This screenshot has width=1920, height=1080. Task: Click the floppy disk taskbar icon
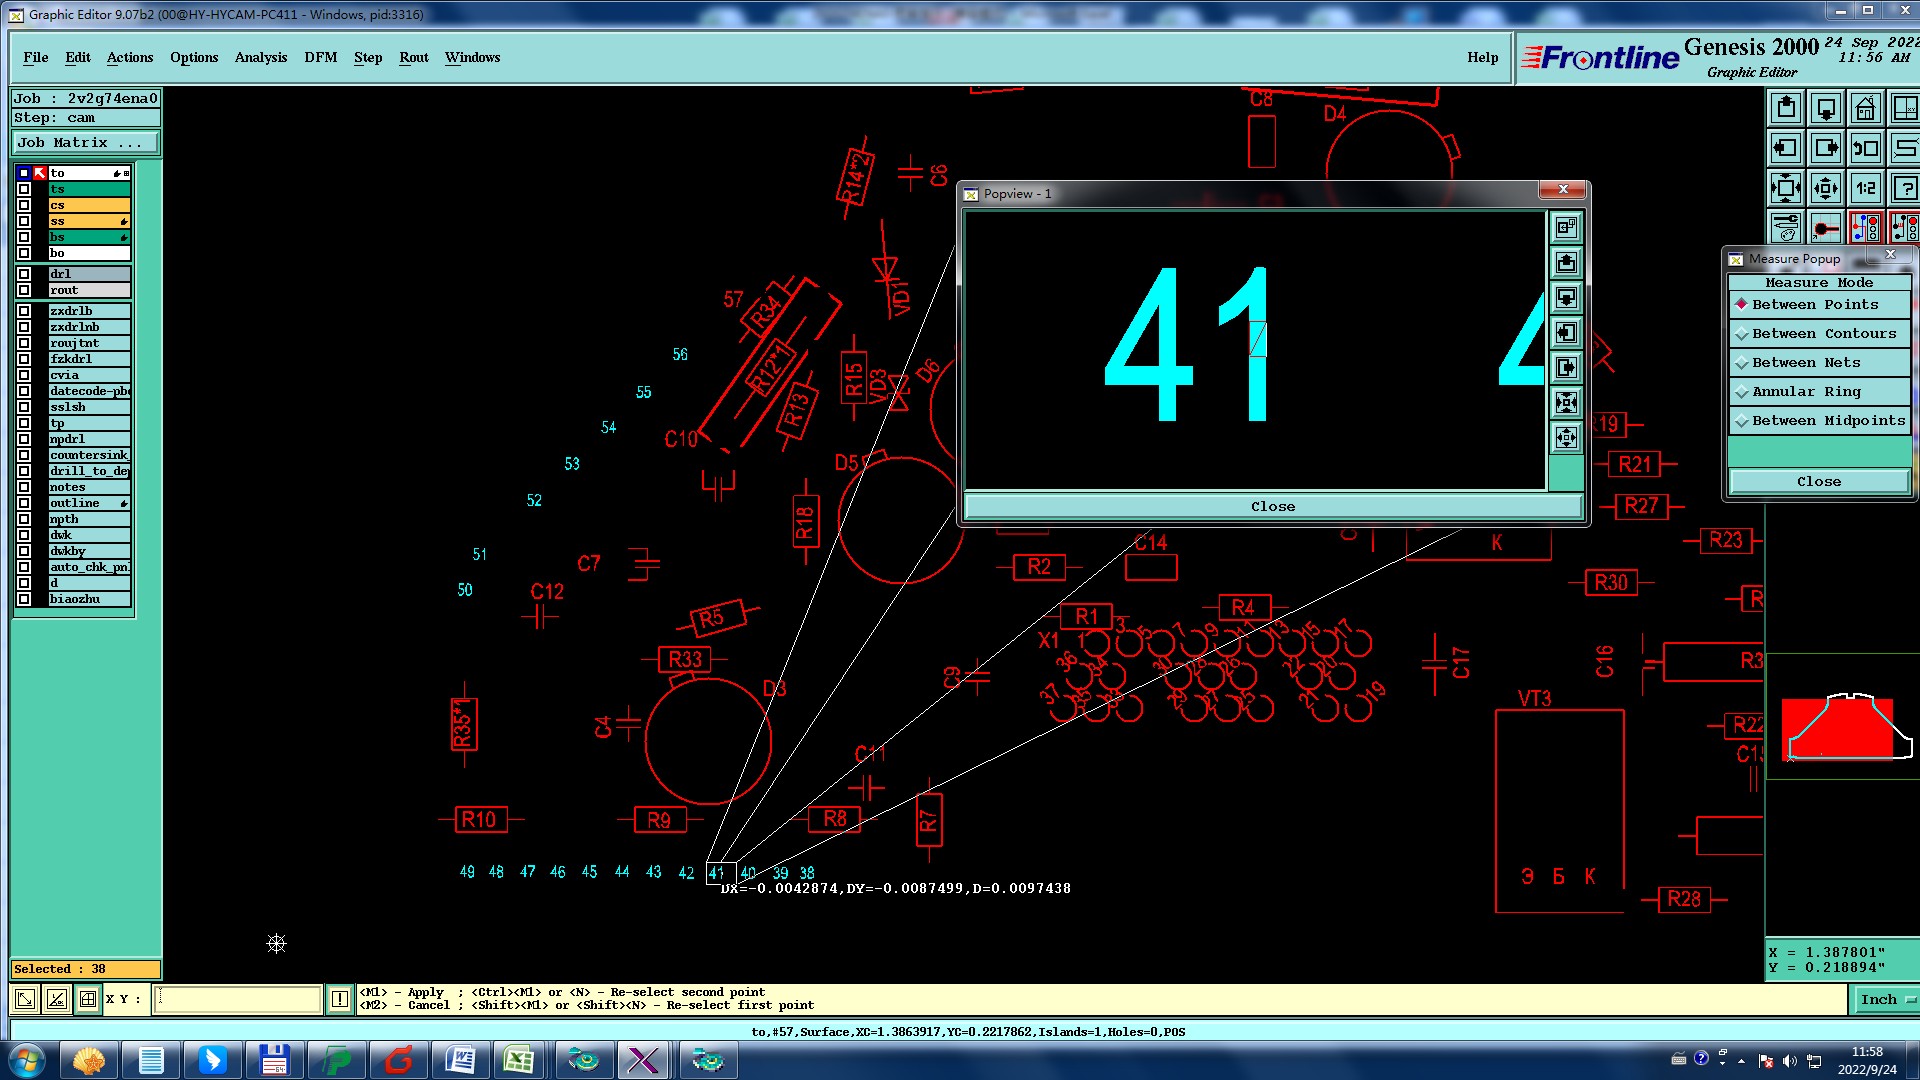tap(274, 1060)
